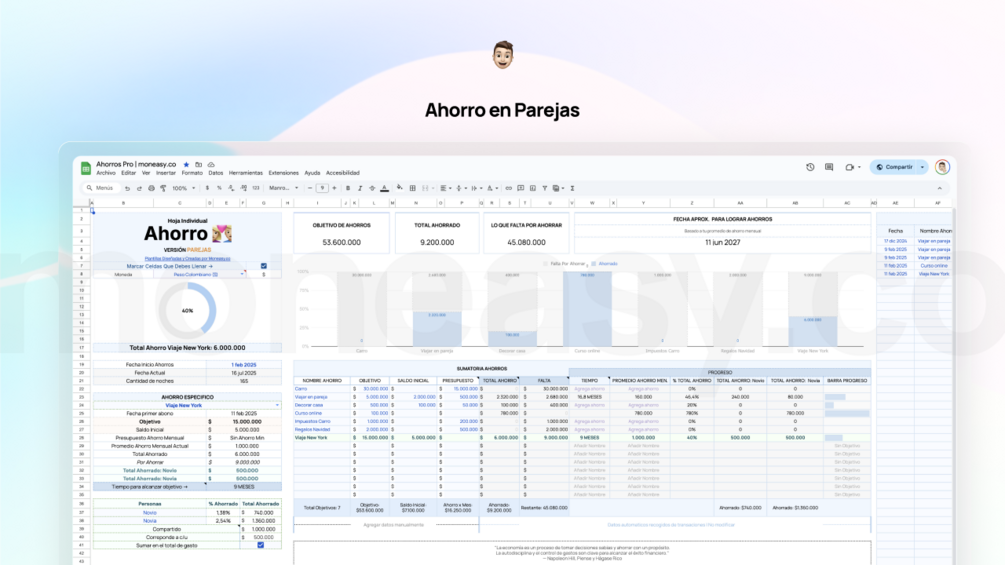Decrease decimal places
Screen dimensions: 1005x565
(x=231, y=188)
